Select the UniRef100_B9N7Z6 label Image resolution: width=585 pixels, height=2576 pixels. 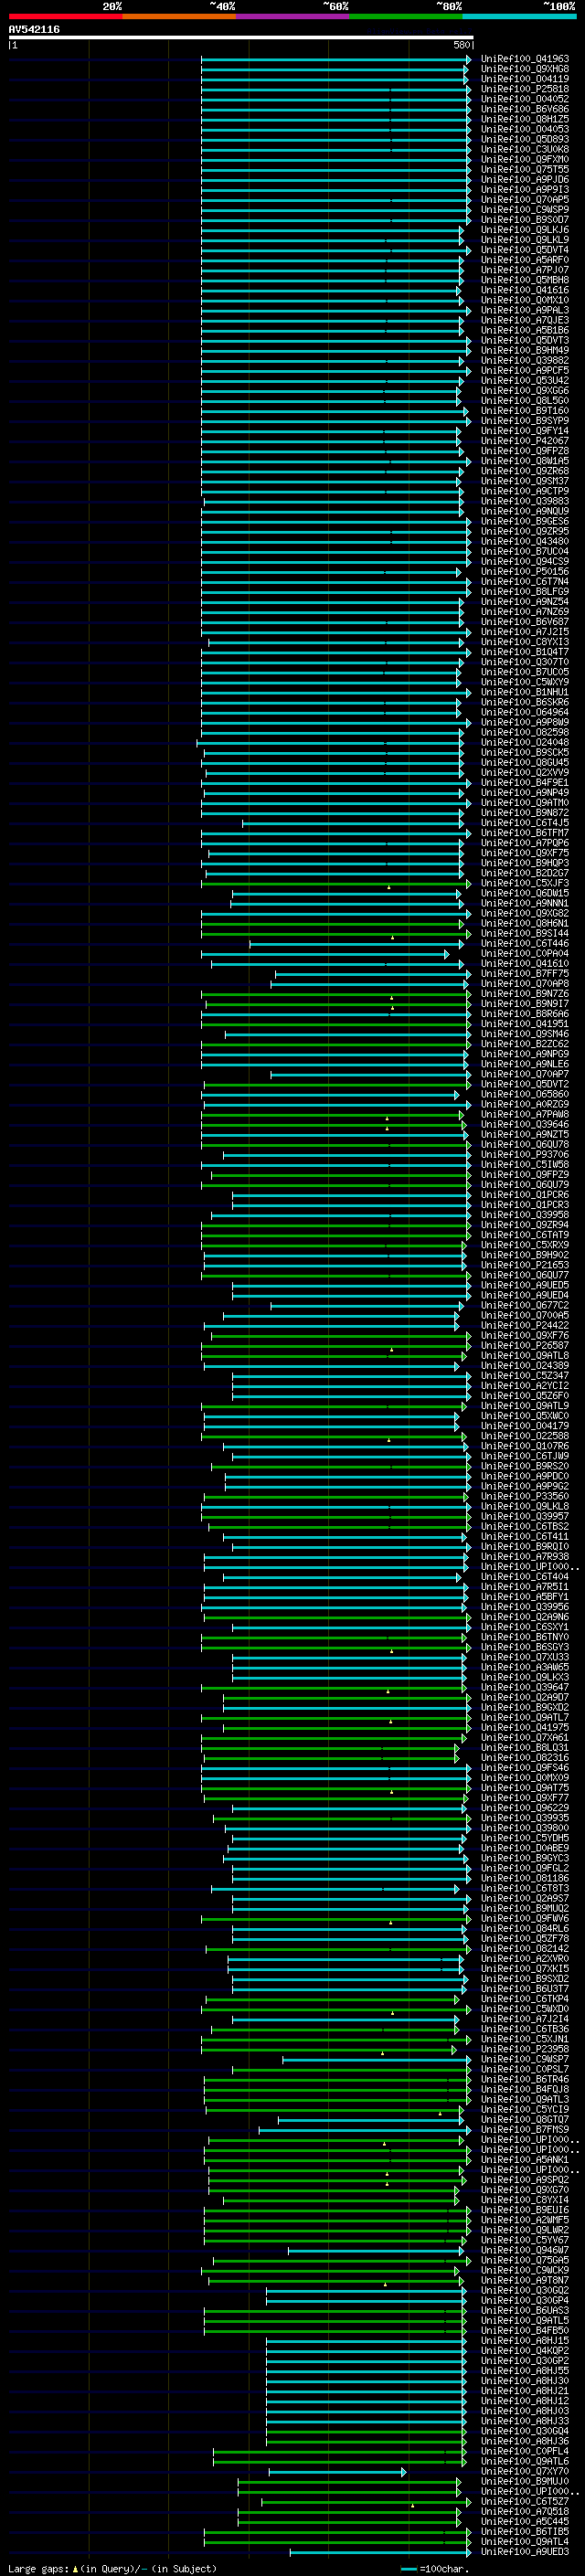coord(525,994)
